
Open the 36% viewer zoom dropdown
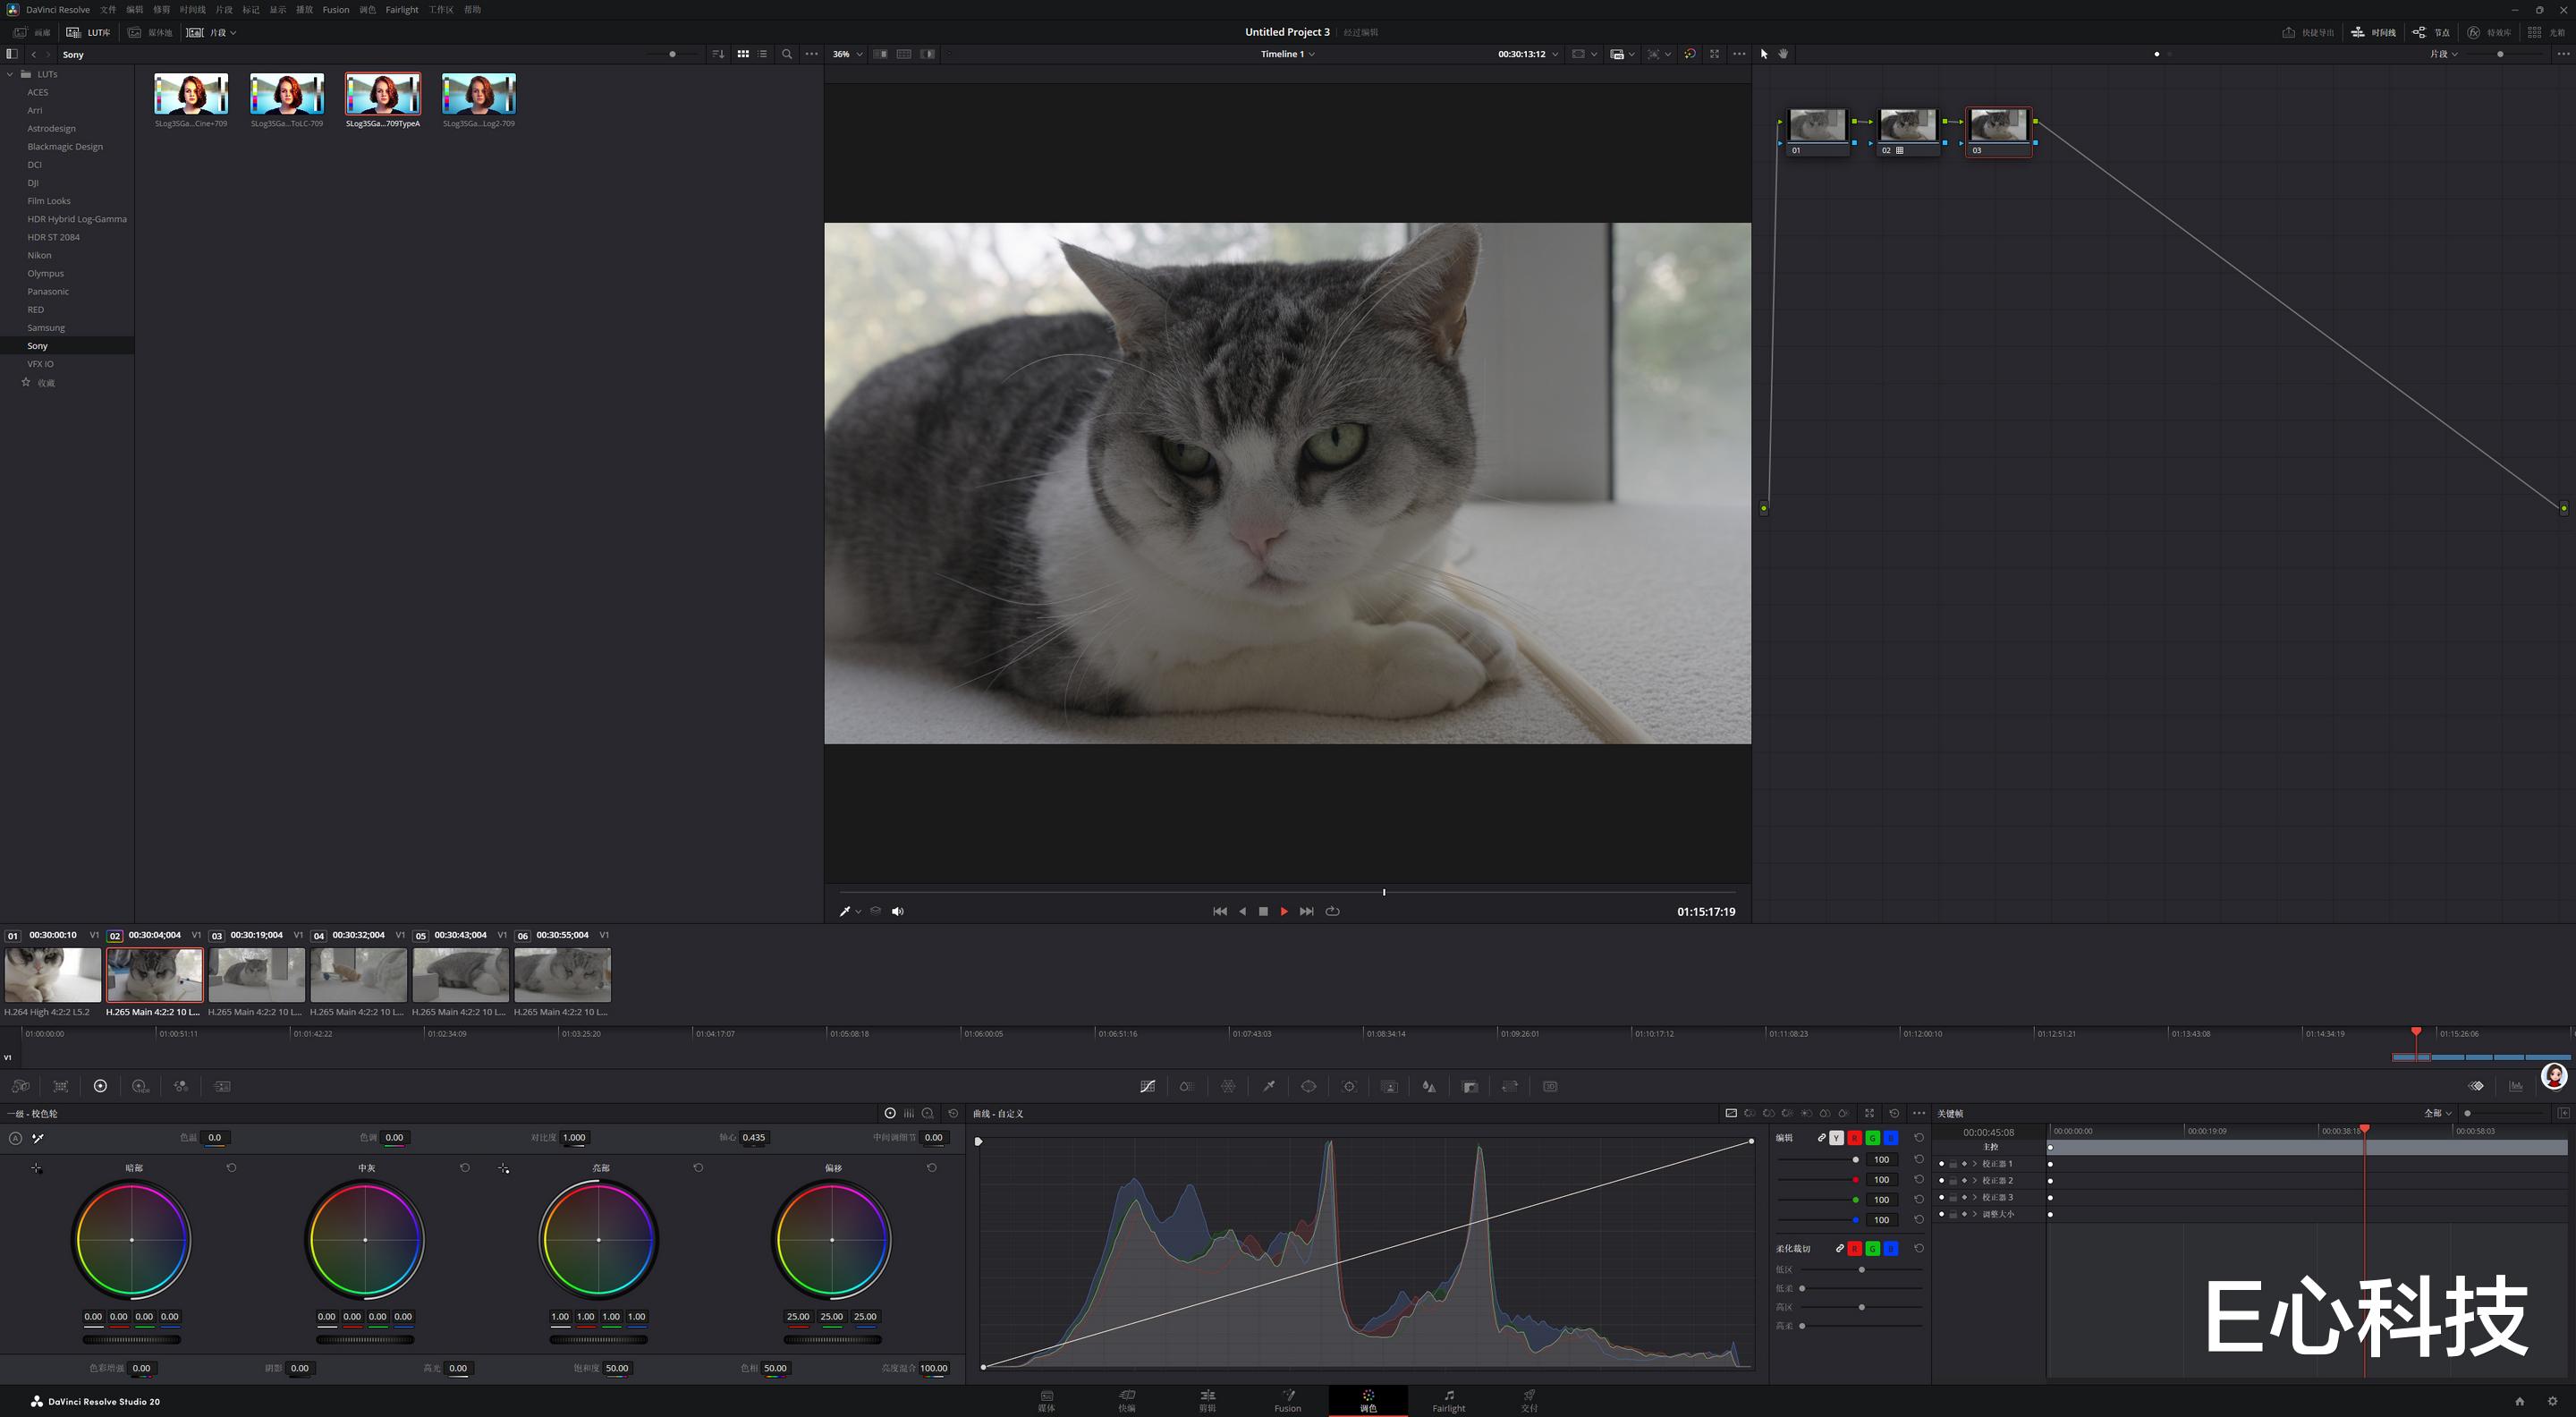848,54
